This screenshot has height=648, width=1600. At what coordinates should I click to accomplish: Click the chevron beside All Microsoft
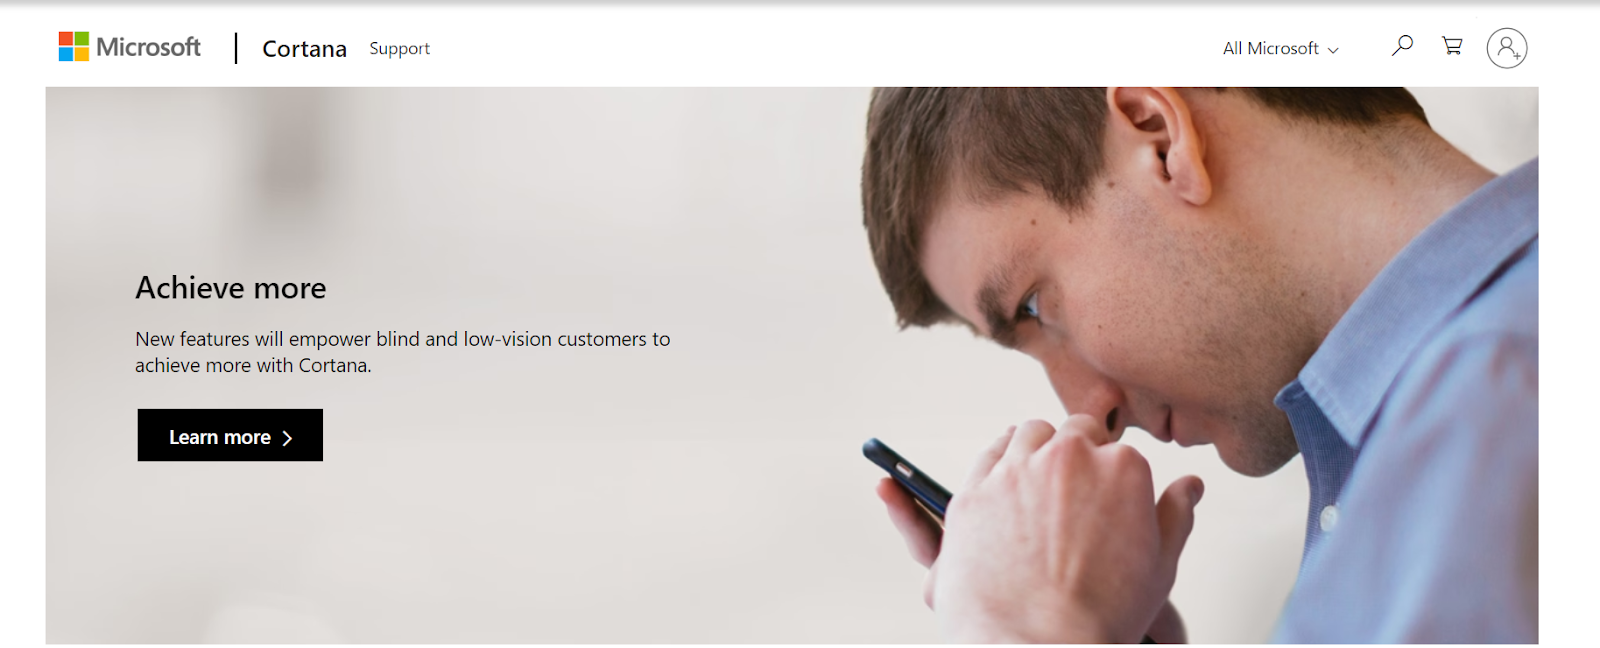point(1333,50)
